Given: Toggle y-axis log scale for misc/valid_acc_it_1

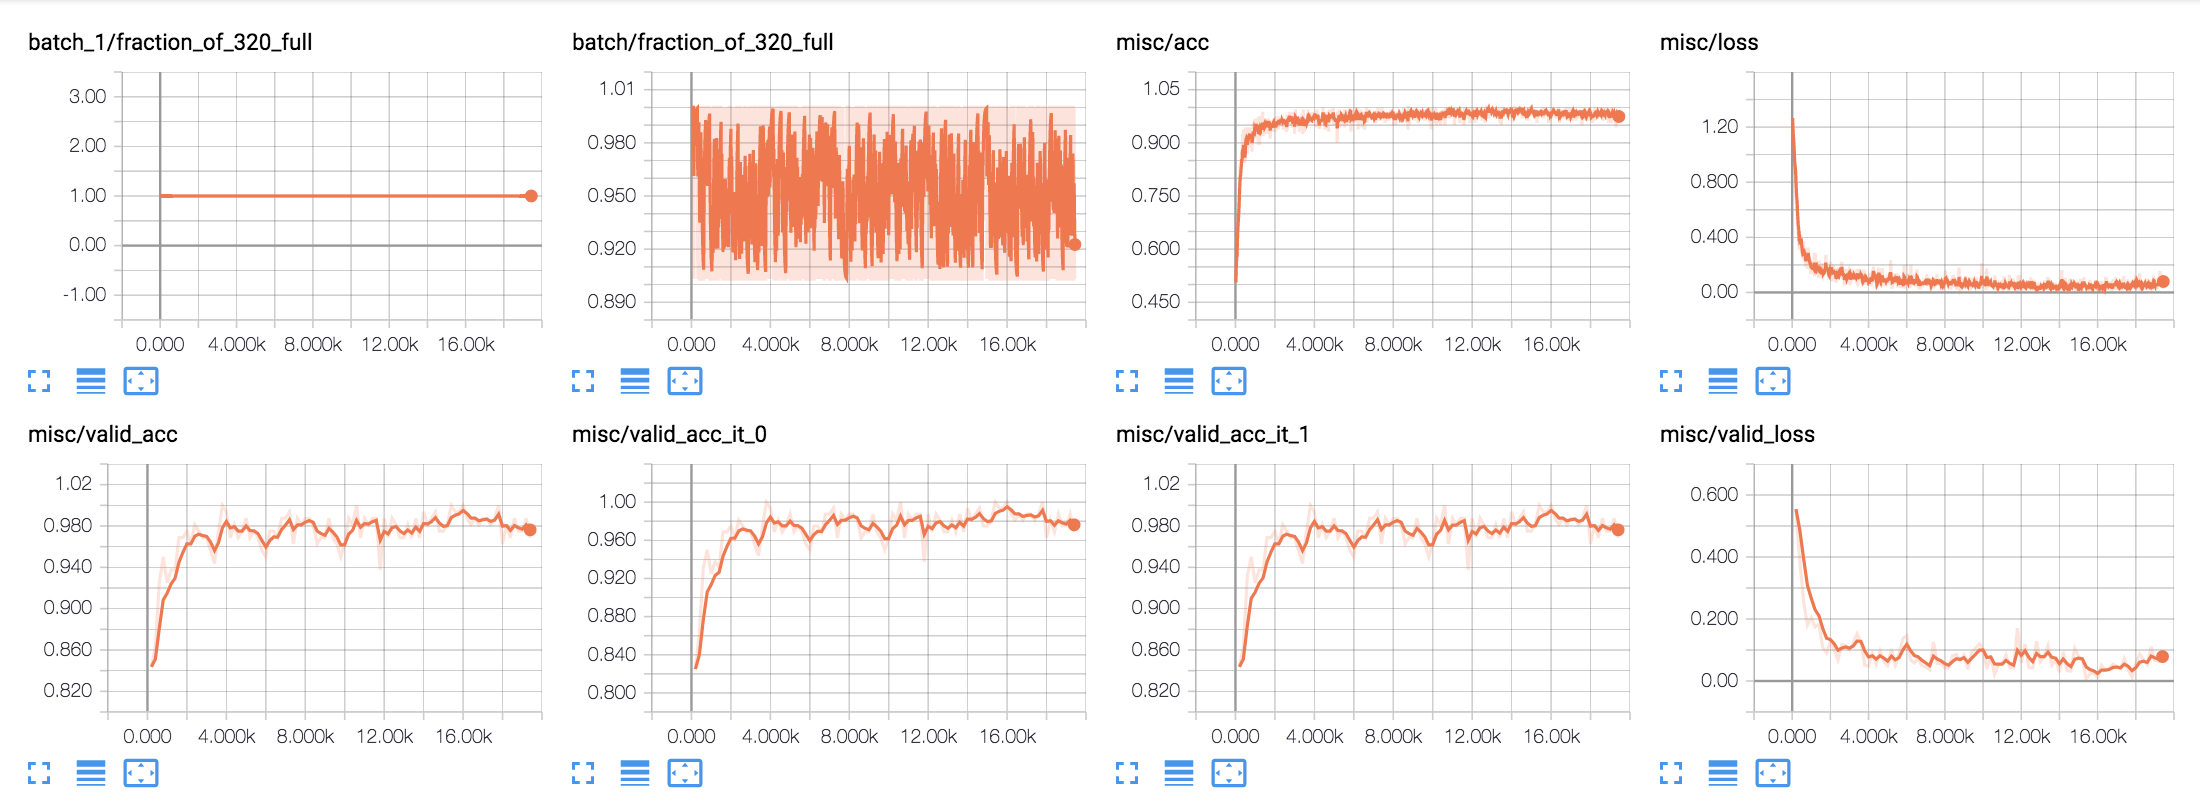Looking at the screenshot, I should pyautogui.click(x=1179, y=773).
